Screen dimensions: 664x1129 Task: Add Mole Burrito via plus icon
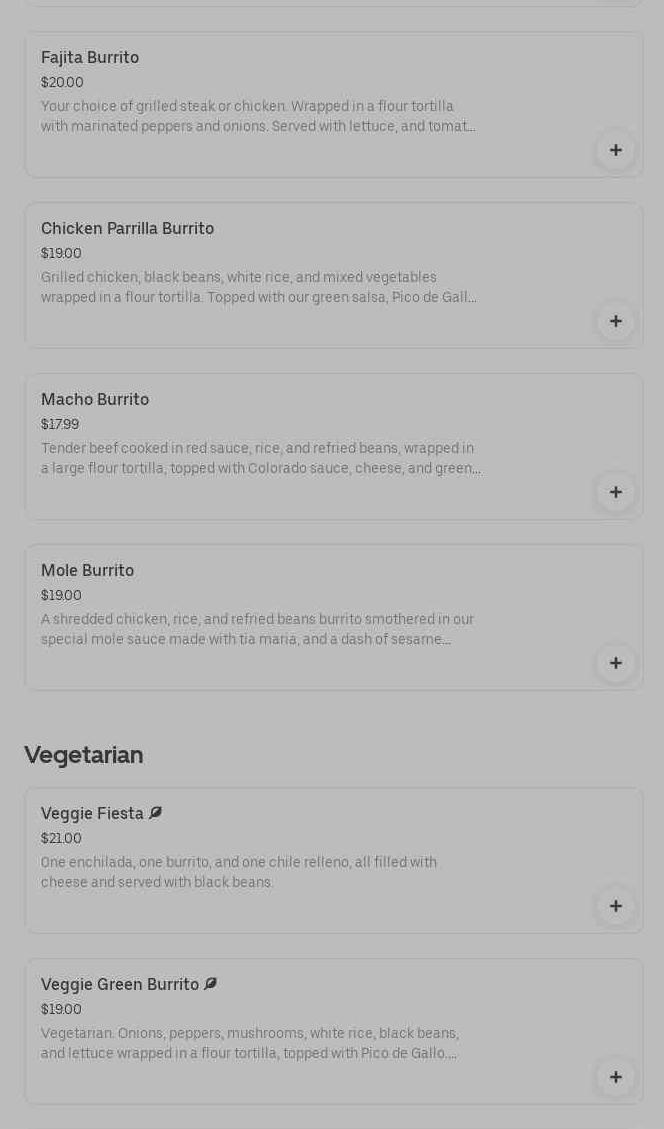click(x=616, y=663)
